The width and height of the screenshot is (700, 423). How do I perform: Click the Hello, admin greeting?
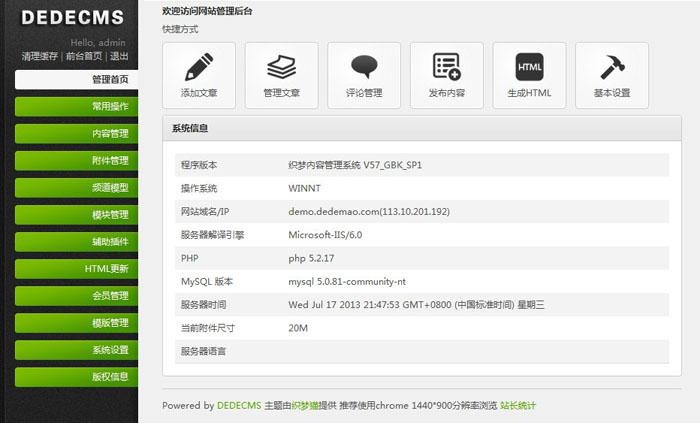98,43
